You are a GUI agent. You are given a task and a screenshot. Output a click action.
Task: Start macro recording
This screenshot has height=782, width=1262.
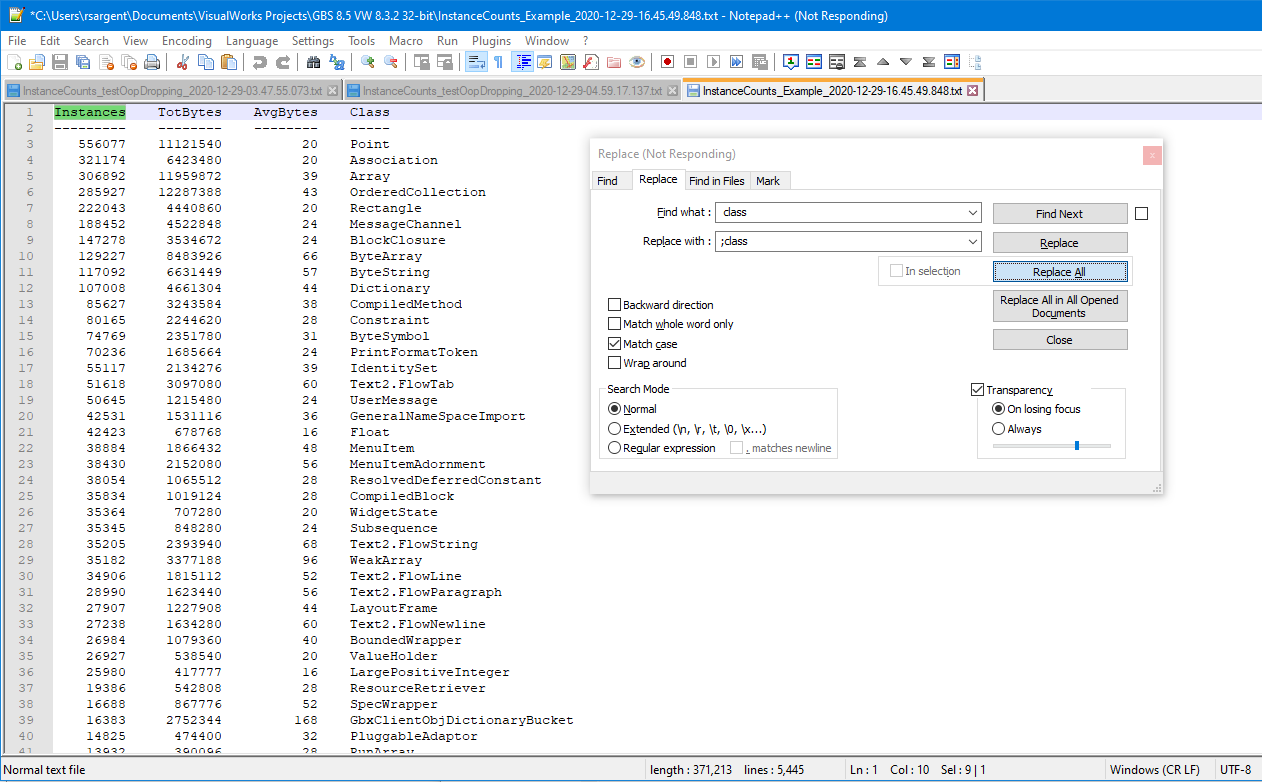pyautogui.click(x=668, y=61)
